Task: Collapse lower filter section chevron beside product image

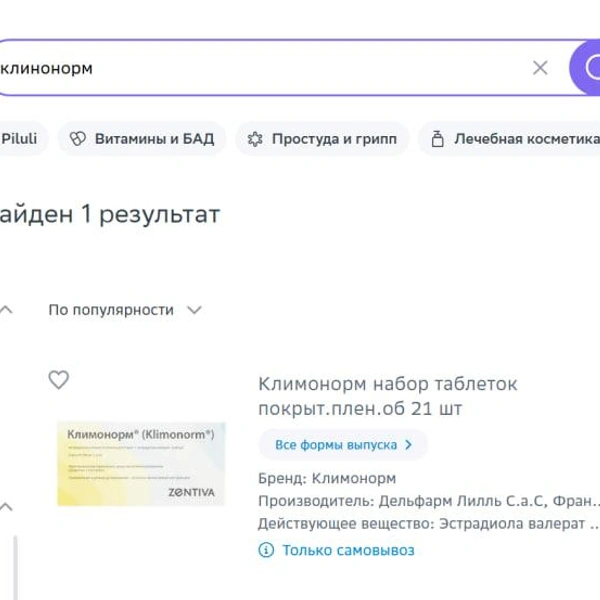Action: click(6, 507)
